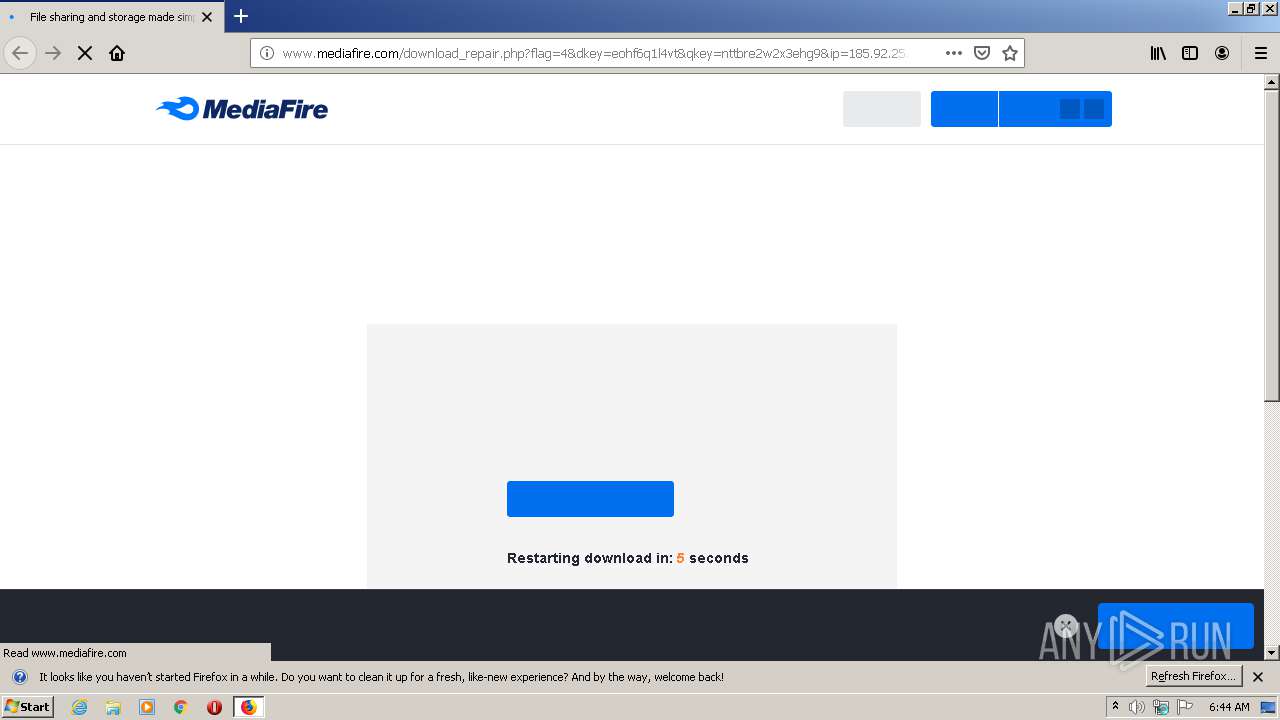Launch Opera from the taskbar
Image resolution: width=1280 pixels, height=720 pixels.
click(x=214, y=707)
